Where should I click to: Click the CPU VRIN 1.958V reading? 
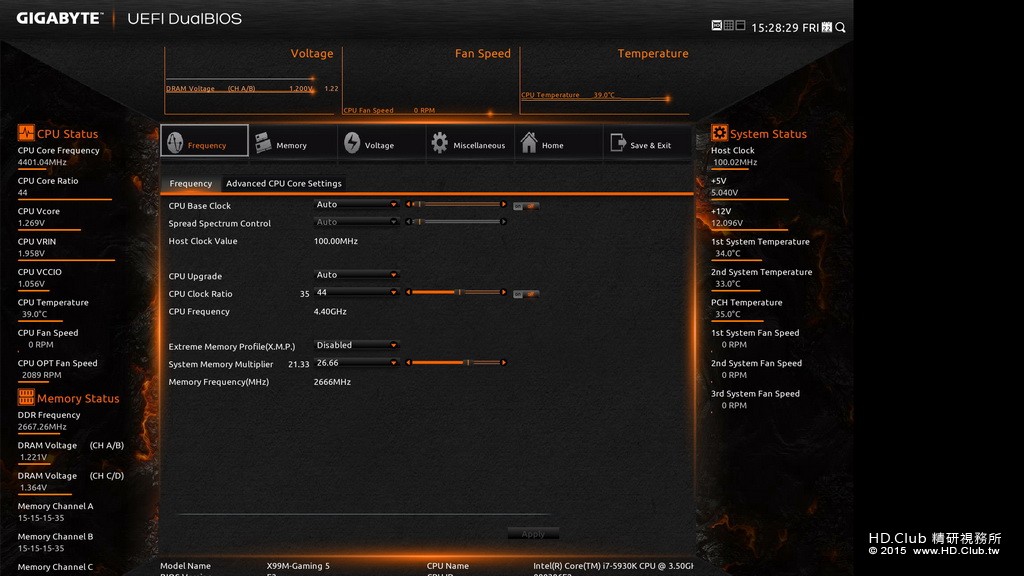pyautogui.click(x=31, y=253)
